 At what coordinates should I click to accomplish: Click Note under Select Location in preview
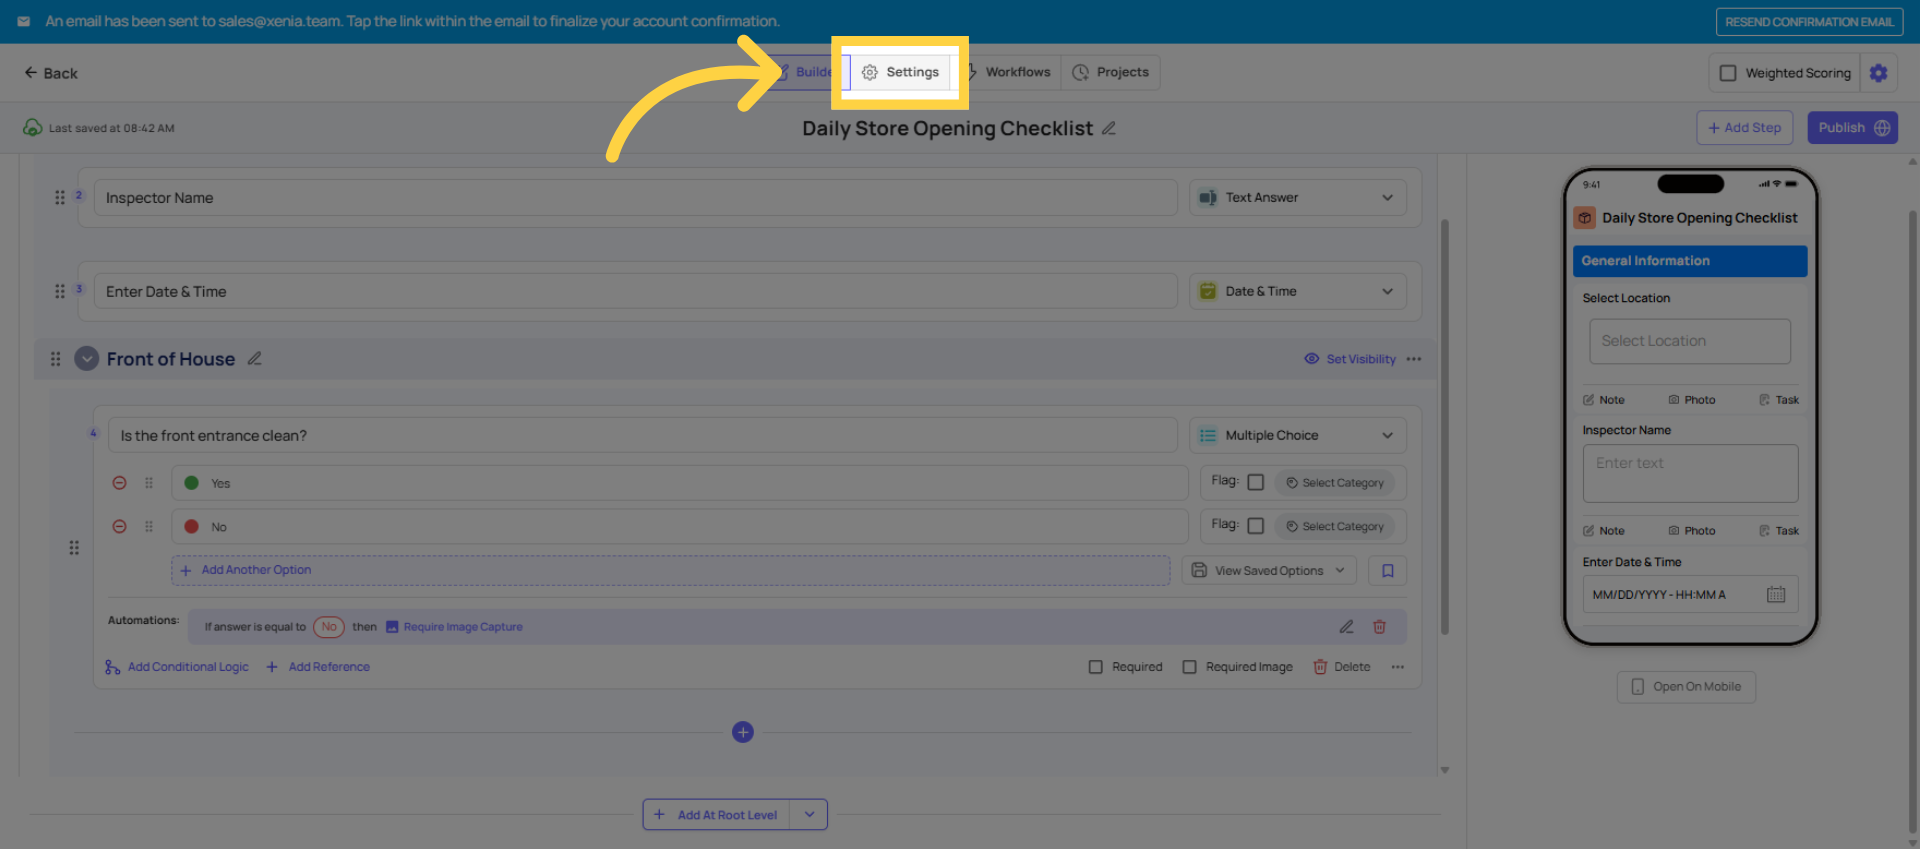tap(1604, 400)
